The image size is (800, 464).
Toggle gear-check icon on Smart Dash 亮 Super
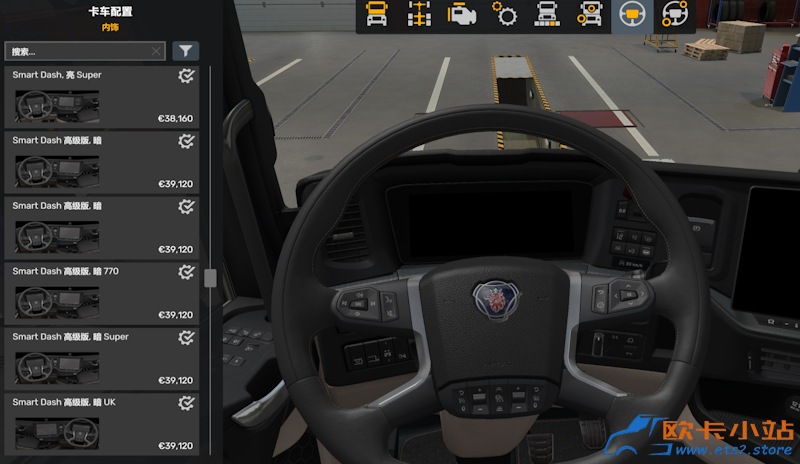pos(186,76)
